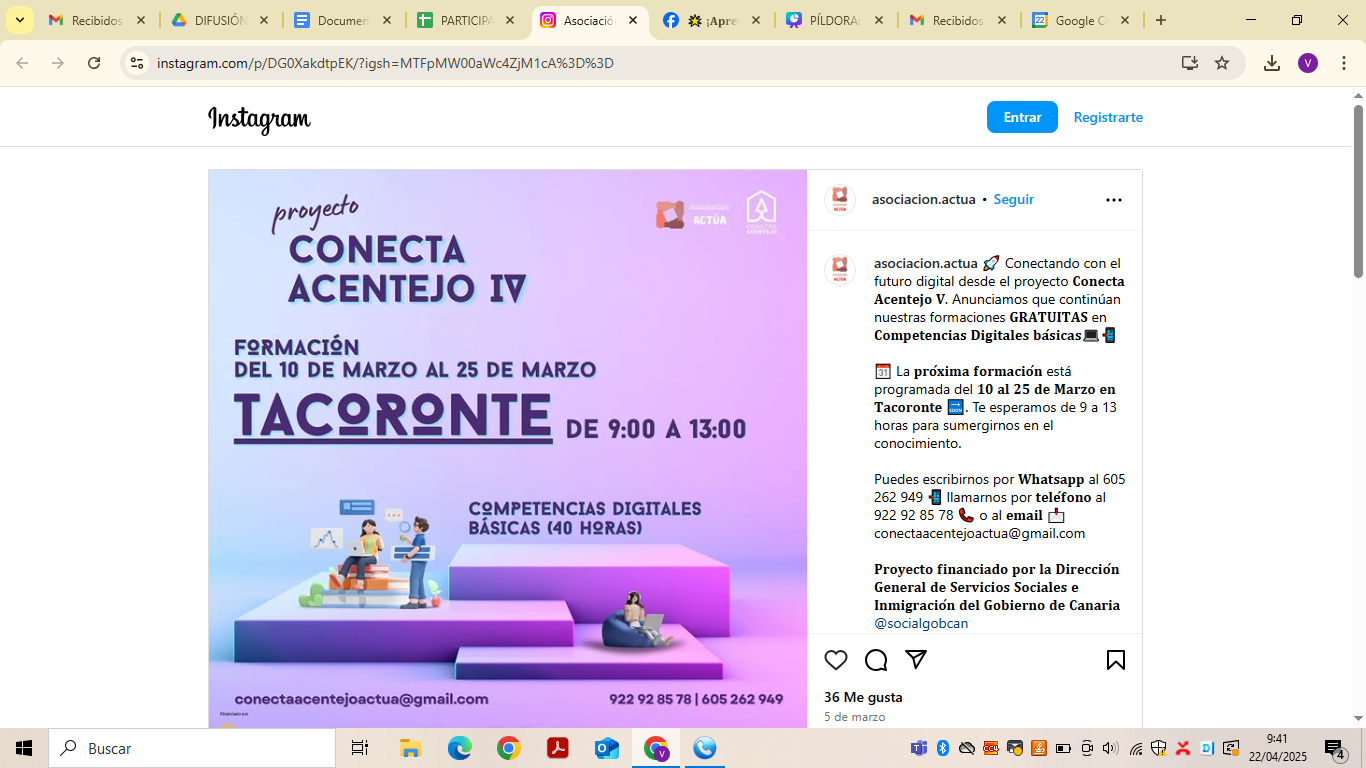Open asociacion.actua profile picture in header
1366x768 pixels.
coord(840,200)
